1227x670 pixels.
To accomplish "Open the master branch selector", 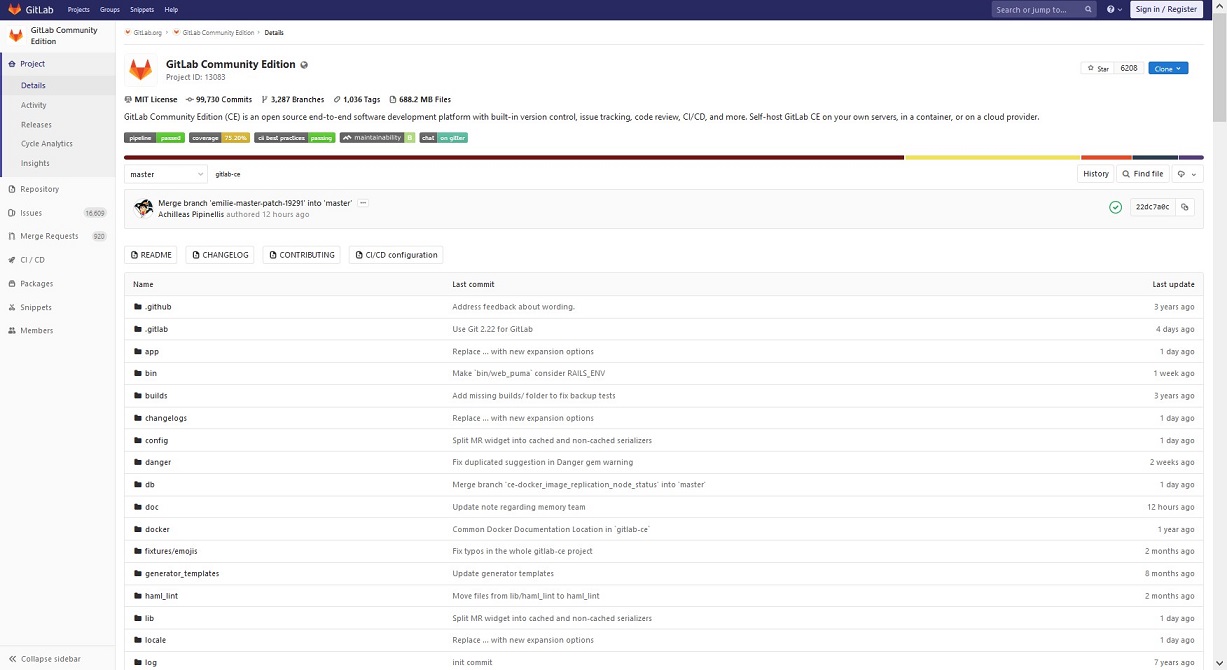I will (165, 173).
